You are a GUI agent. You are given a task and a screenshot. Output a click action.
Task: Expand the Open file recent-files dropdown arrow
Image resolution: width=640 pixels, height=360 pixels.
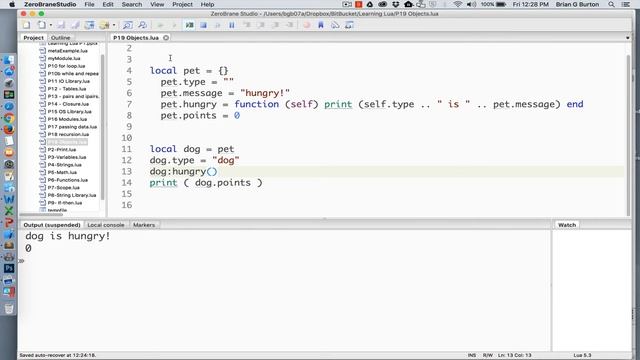[51, 25]
